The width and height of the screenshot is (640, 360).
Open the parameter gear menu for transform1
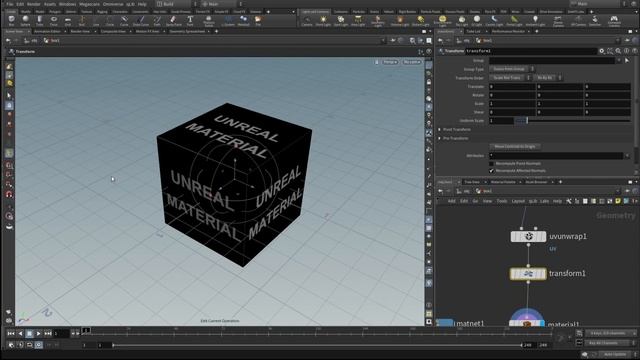[x=602, y=51]
